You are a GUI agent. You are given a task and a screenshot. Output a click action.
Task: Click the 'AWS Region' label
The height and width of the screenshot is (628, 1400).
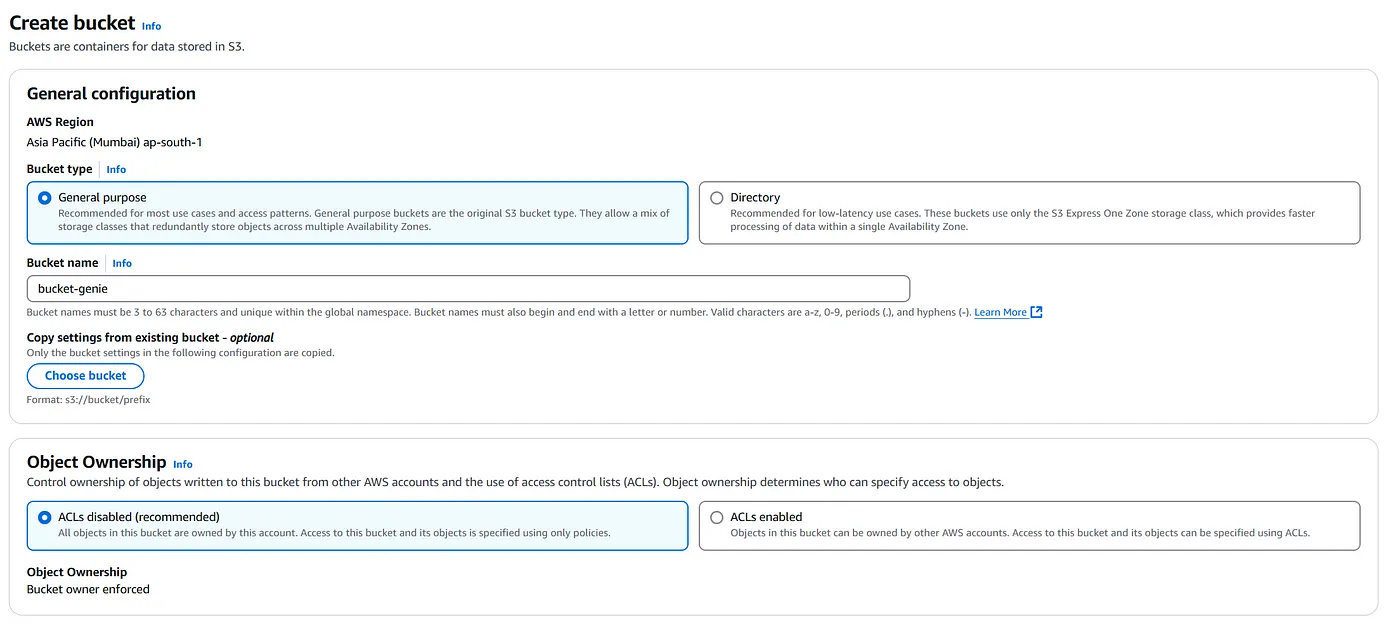(60, 122)
